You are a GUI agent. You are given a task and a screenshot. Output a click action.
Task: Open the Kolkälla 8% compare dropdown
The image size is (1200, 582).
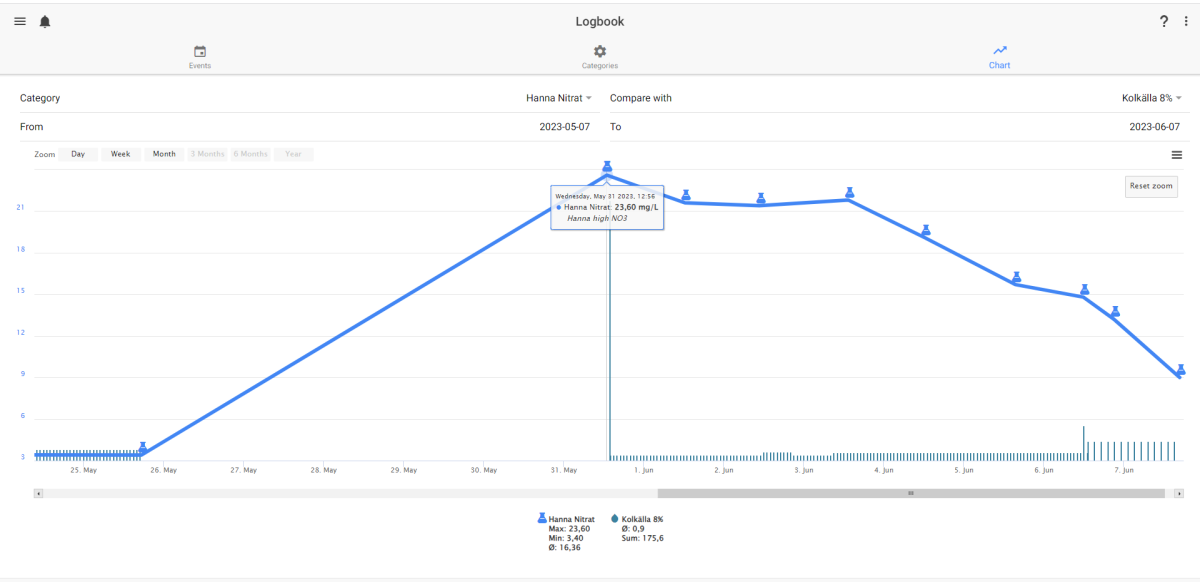pos(1151,98)
